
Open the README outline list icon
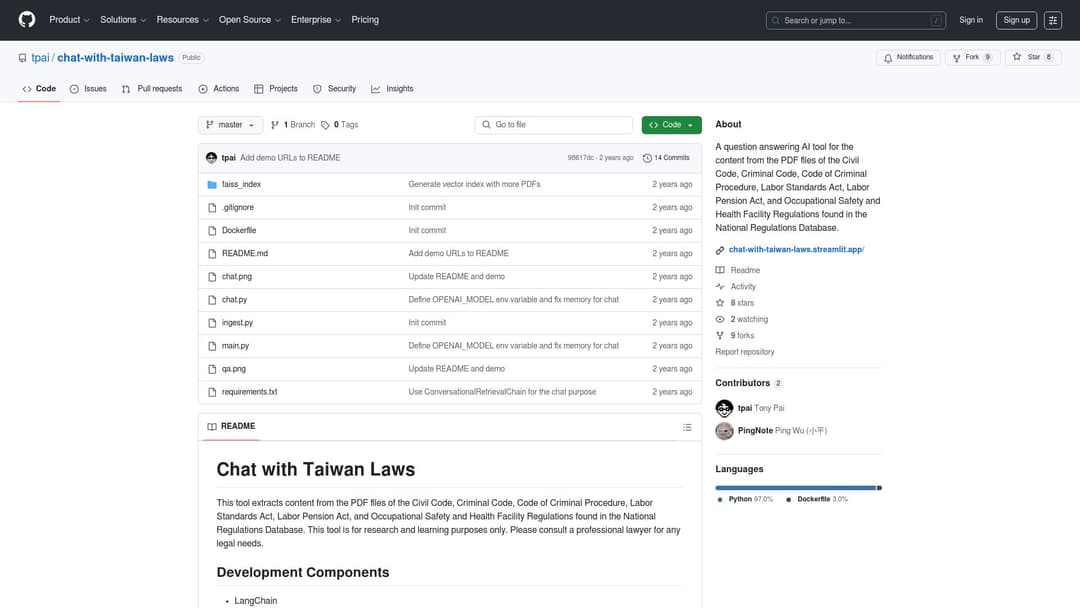point(687,428)
